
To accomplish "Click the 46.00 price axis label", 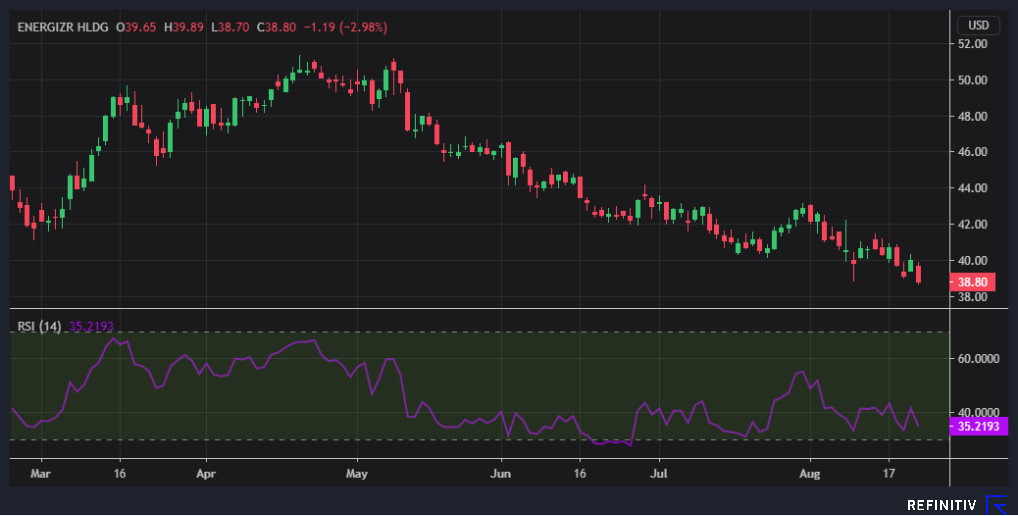I will [972, 152].
